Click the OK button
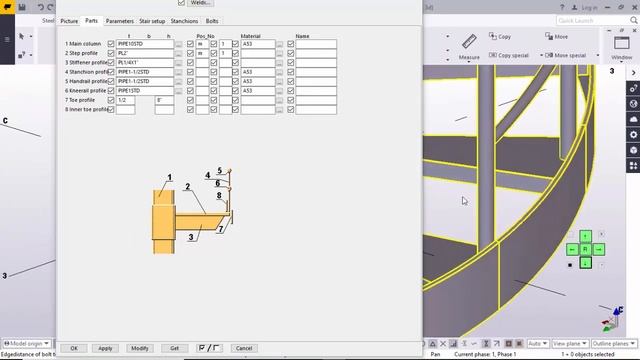Screen dimensions: 640x360 [74, 348]
